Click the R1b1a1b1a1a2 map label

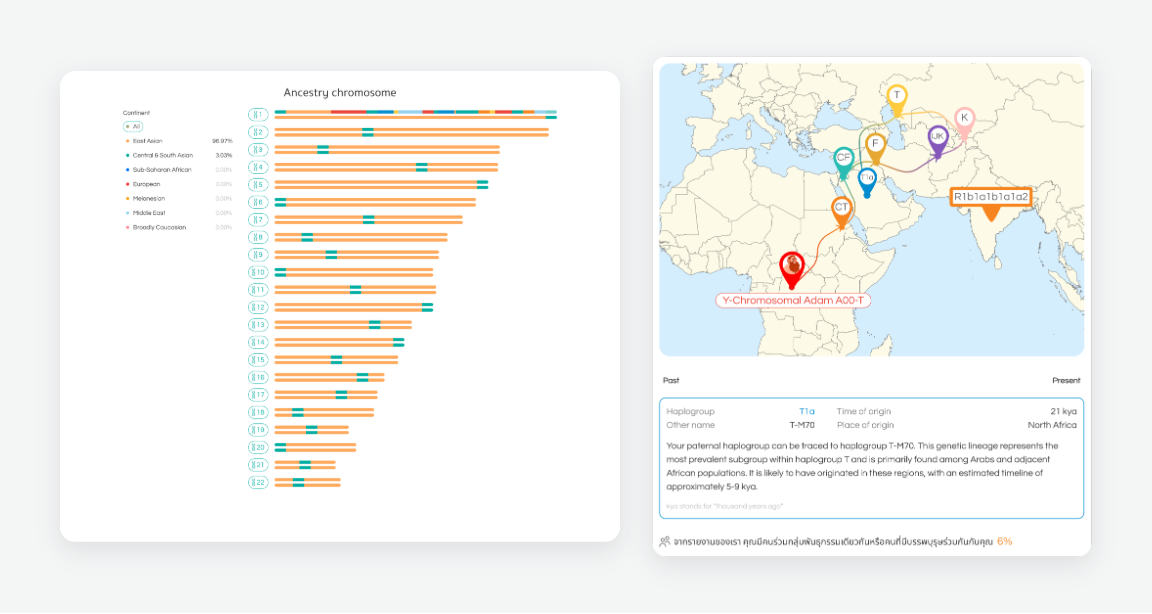tap(991, 197)
